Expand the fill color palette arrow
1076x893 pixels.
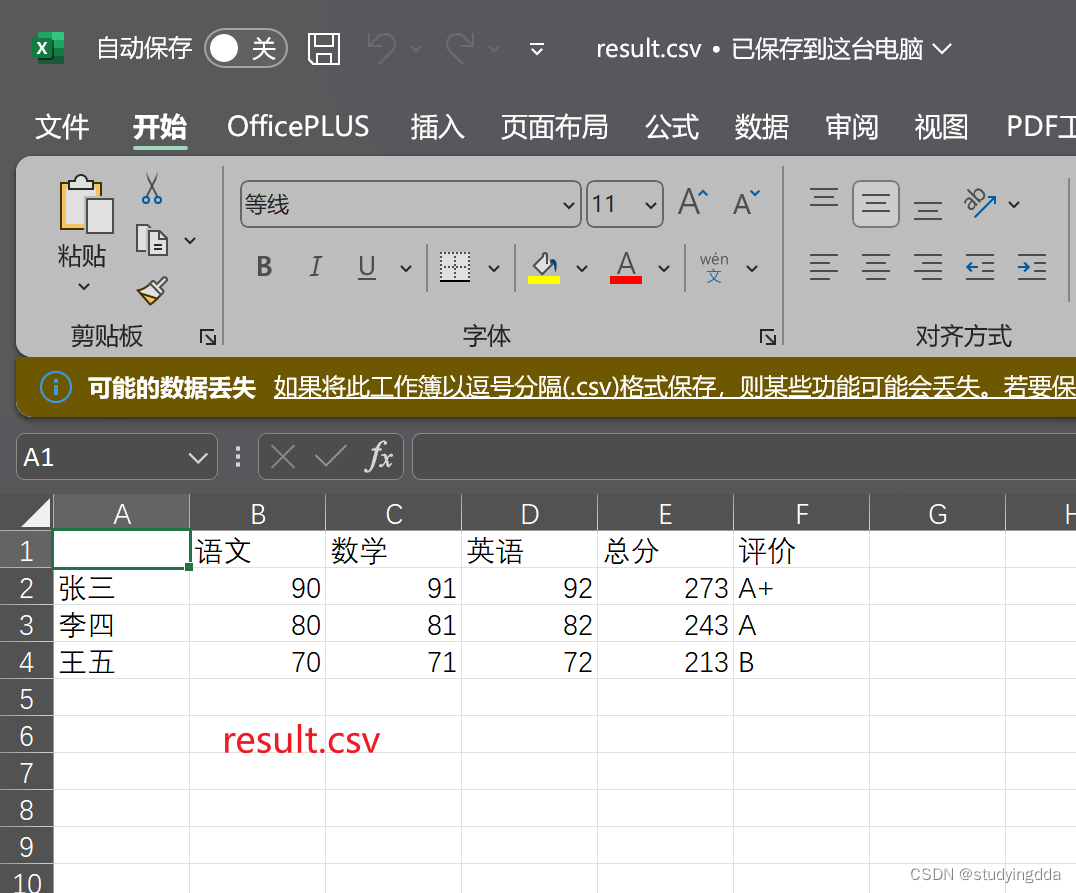(582, 268)
